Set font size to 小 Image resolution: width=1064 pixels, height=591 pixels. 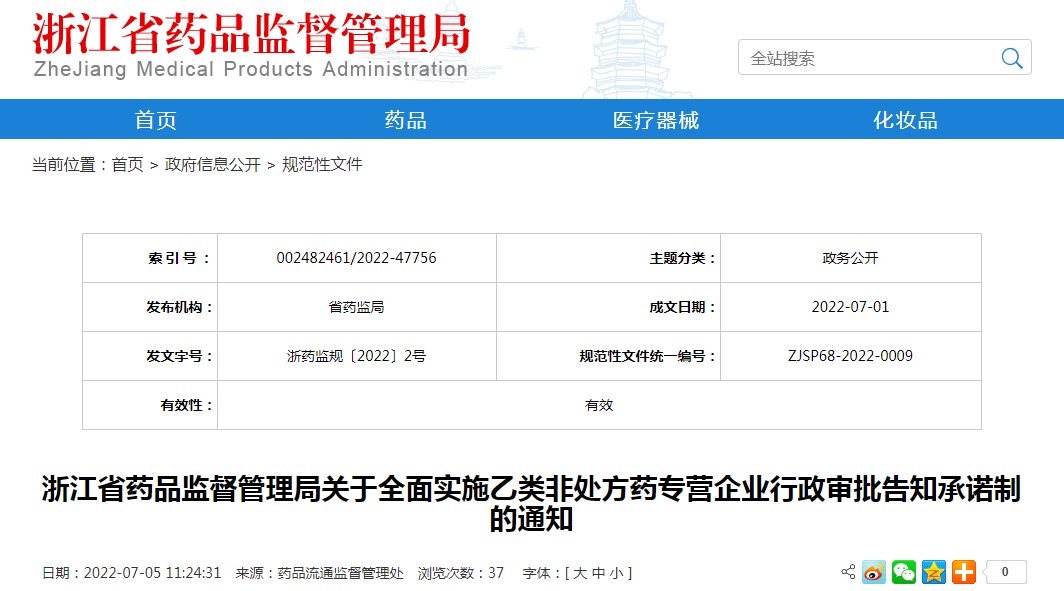pyautogui.click(x=623, y=573)
